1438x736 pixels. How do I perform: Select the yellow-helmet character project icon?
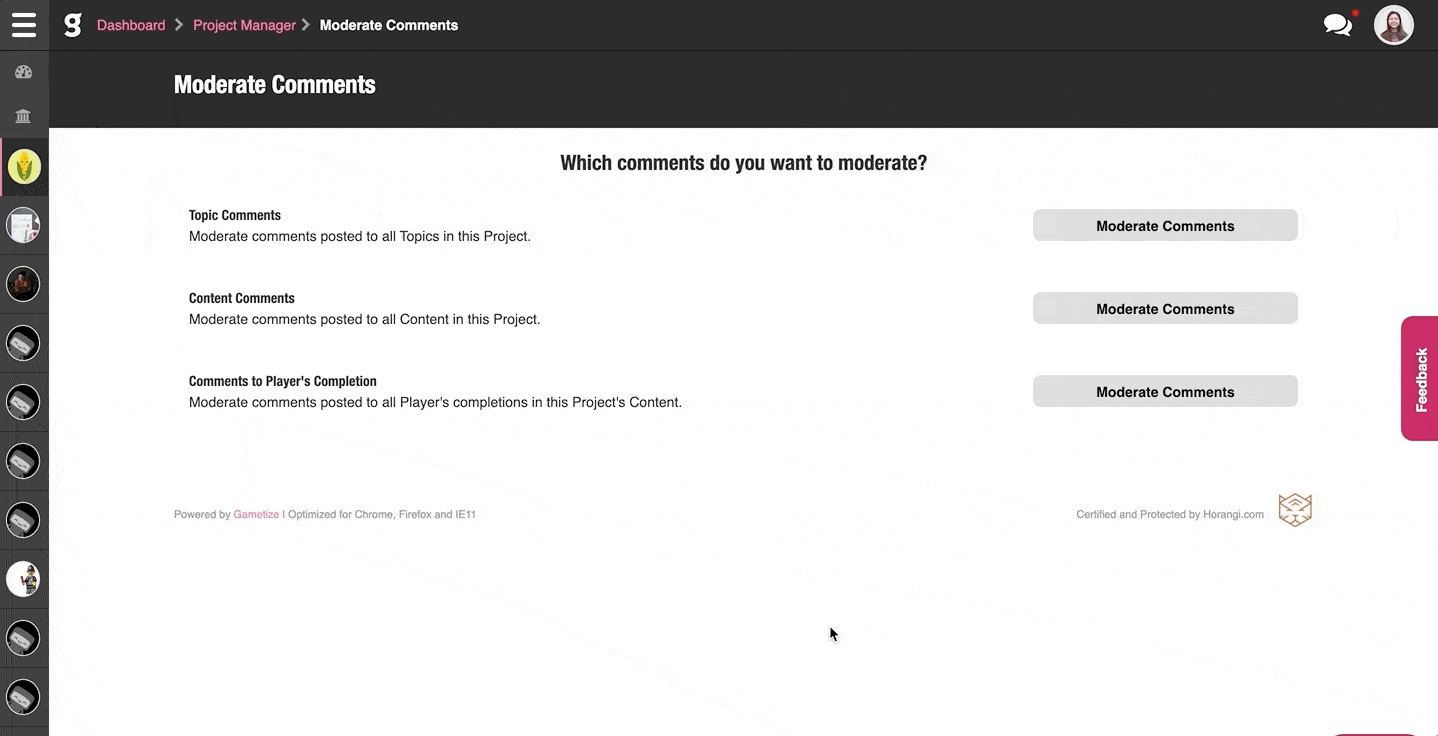(x=24, y=579)
